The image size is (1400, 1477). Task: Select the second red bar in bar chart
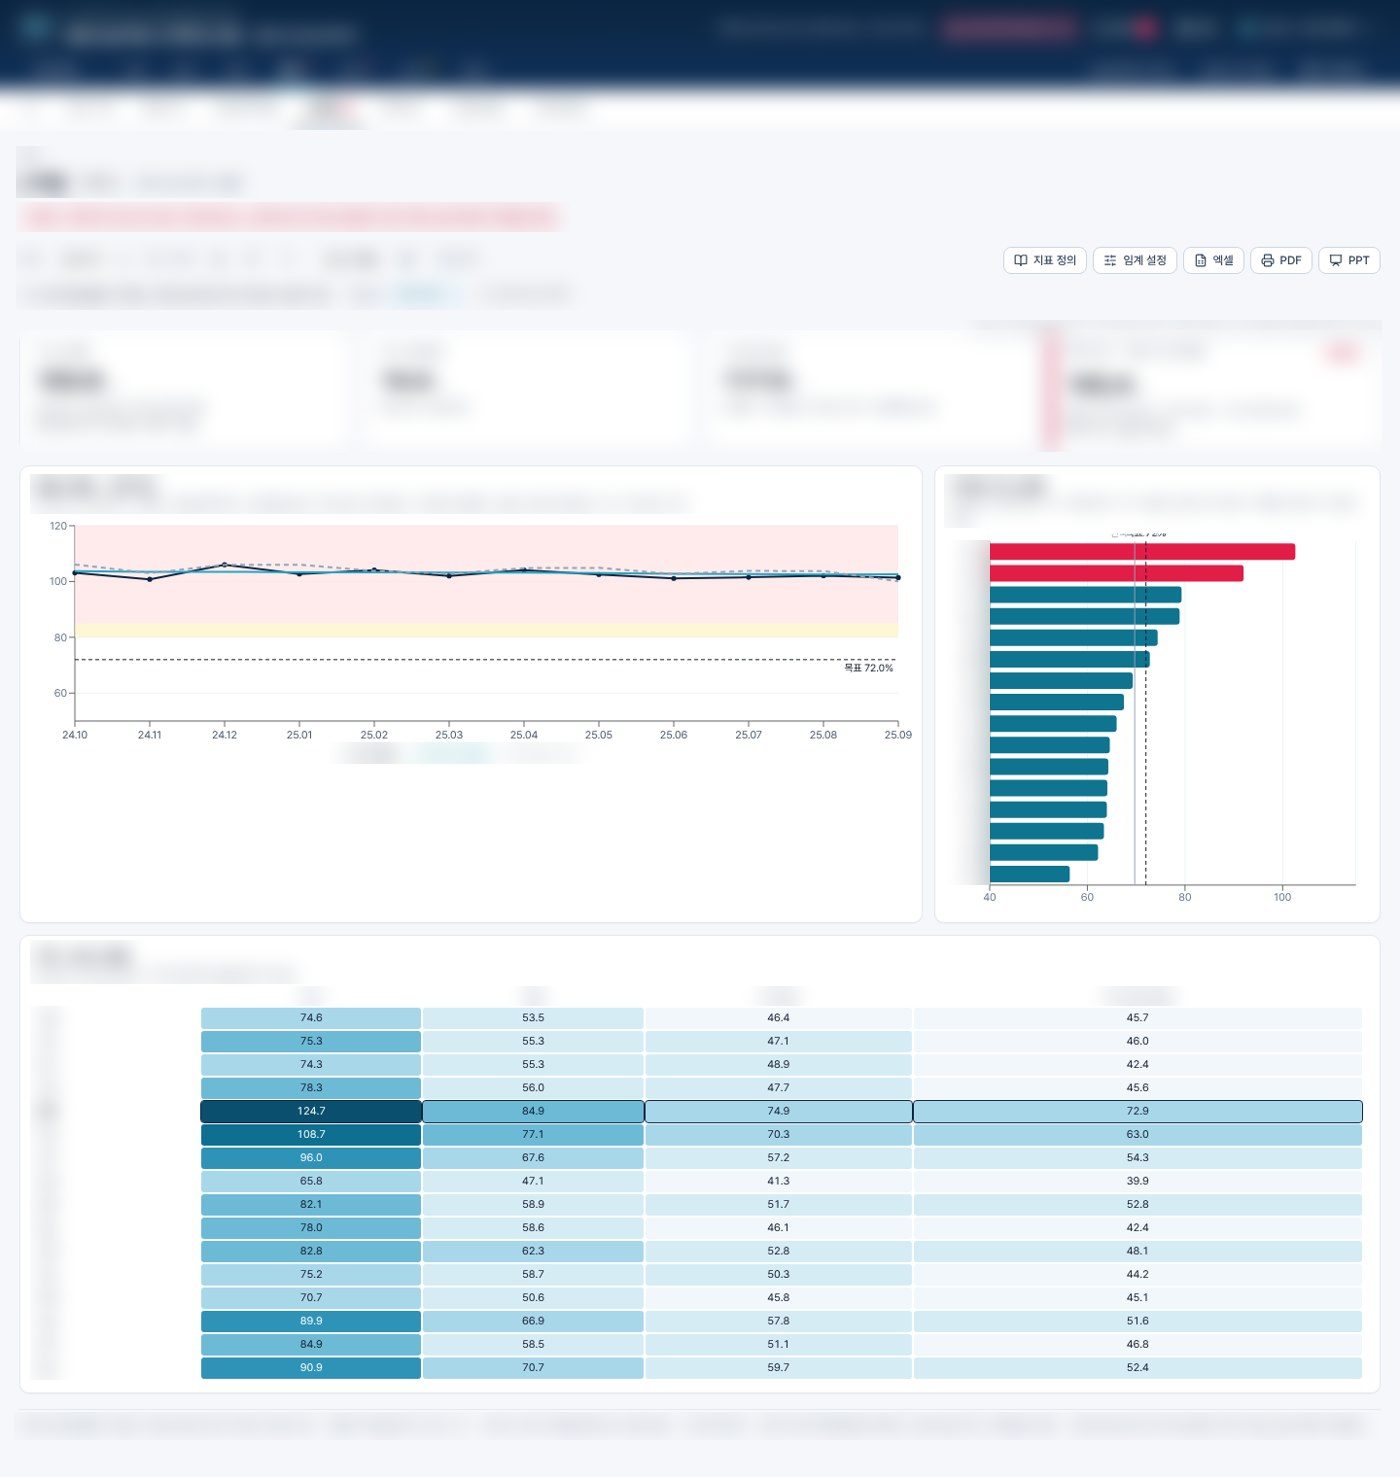click(x=1116, y=573)
